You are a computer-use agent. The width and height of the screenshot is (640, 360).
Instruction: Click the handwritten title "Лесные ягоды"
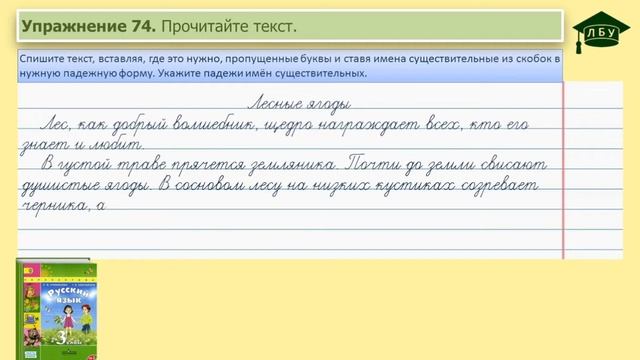click(299, 104)
